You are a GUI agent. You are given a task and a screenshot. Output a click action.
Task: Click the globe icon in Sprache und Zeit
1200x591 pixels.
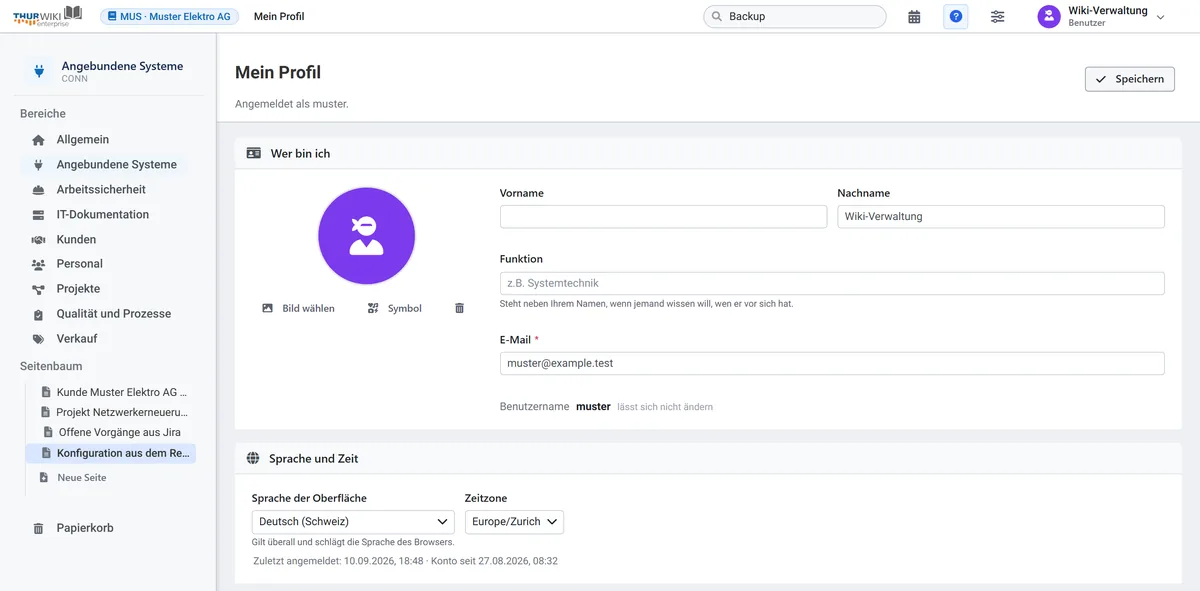click(x=253, y=459)
